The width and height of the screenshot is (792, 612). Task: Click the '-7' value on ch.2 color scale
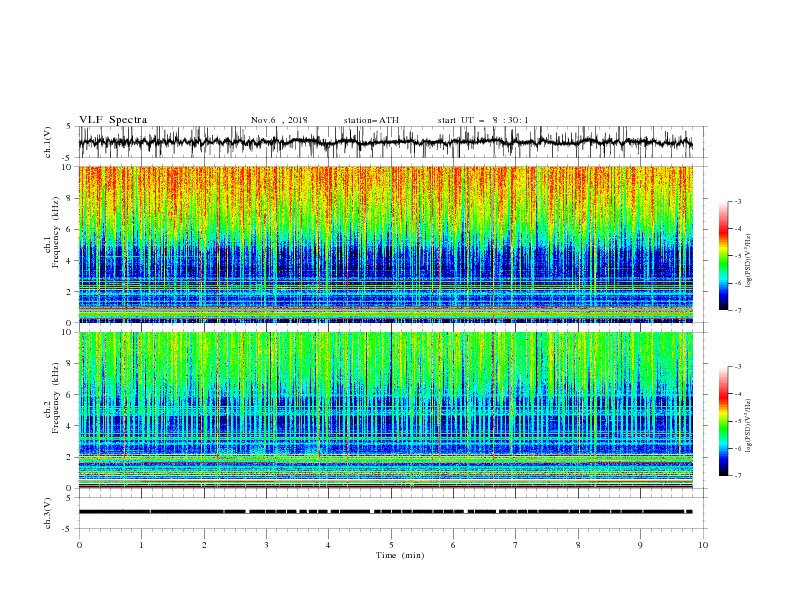tap(737, 476)
